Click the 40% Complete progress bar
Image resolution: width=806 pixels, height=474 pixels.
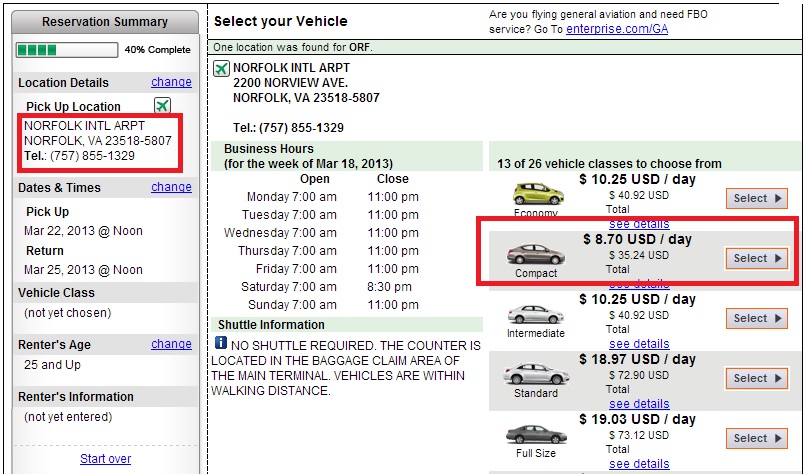pyautogui.click(x=67, y=50)
